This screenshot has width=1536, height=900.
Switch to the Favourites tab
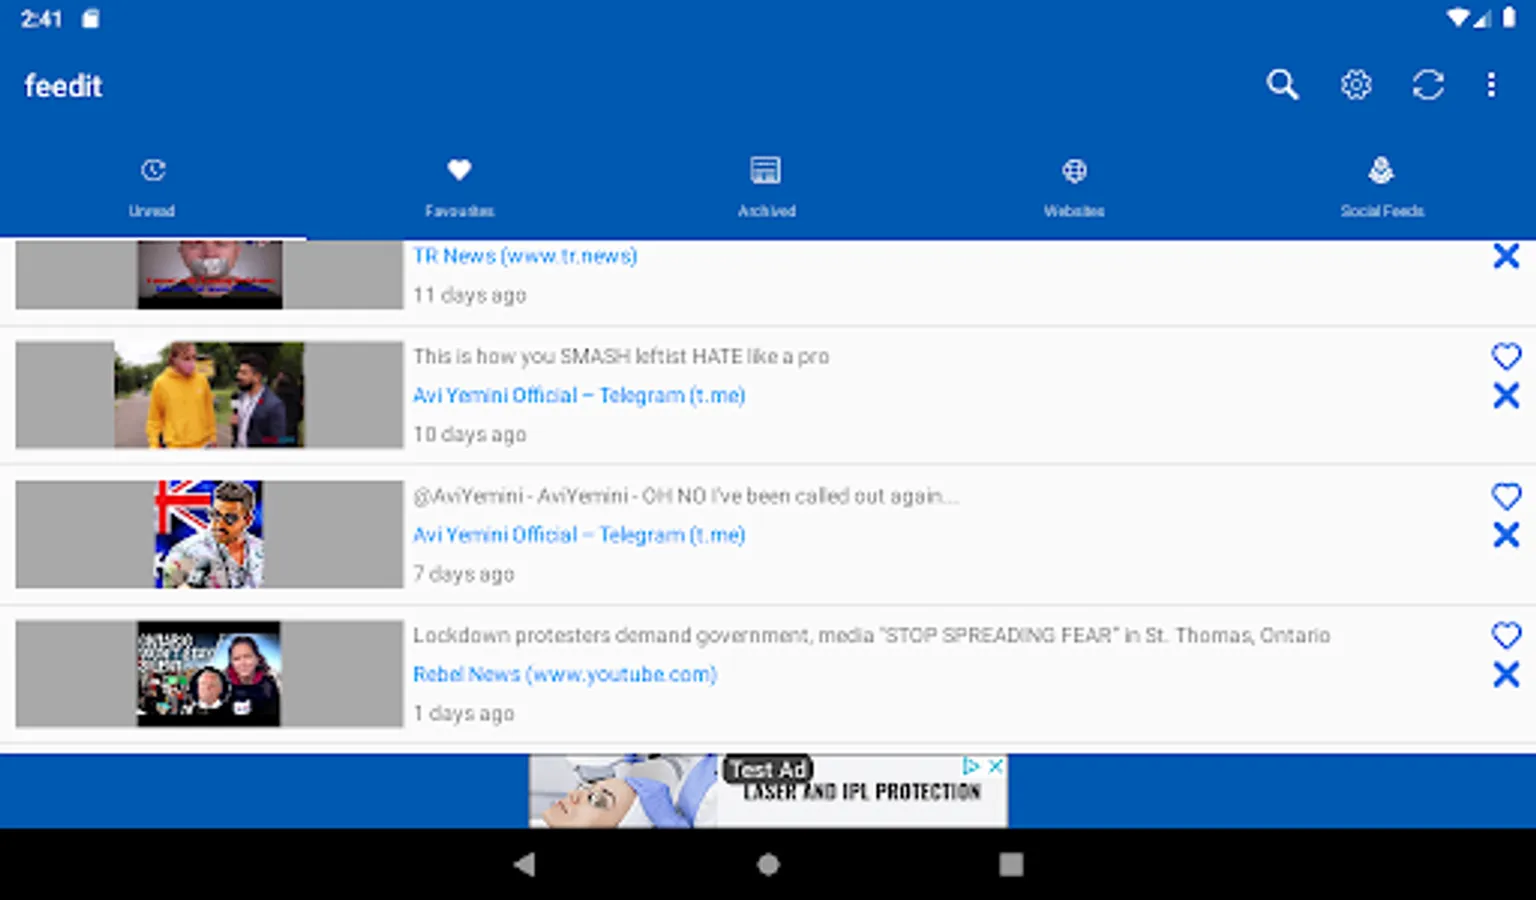(460, 187)
